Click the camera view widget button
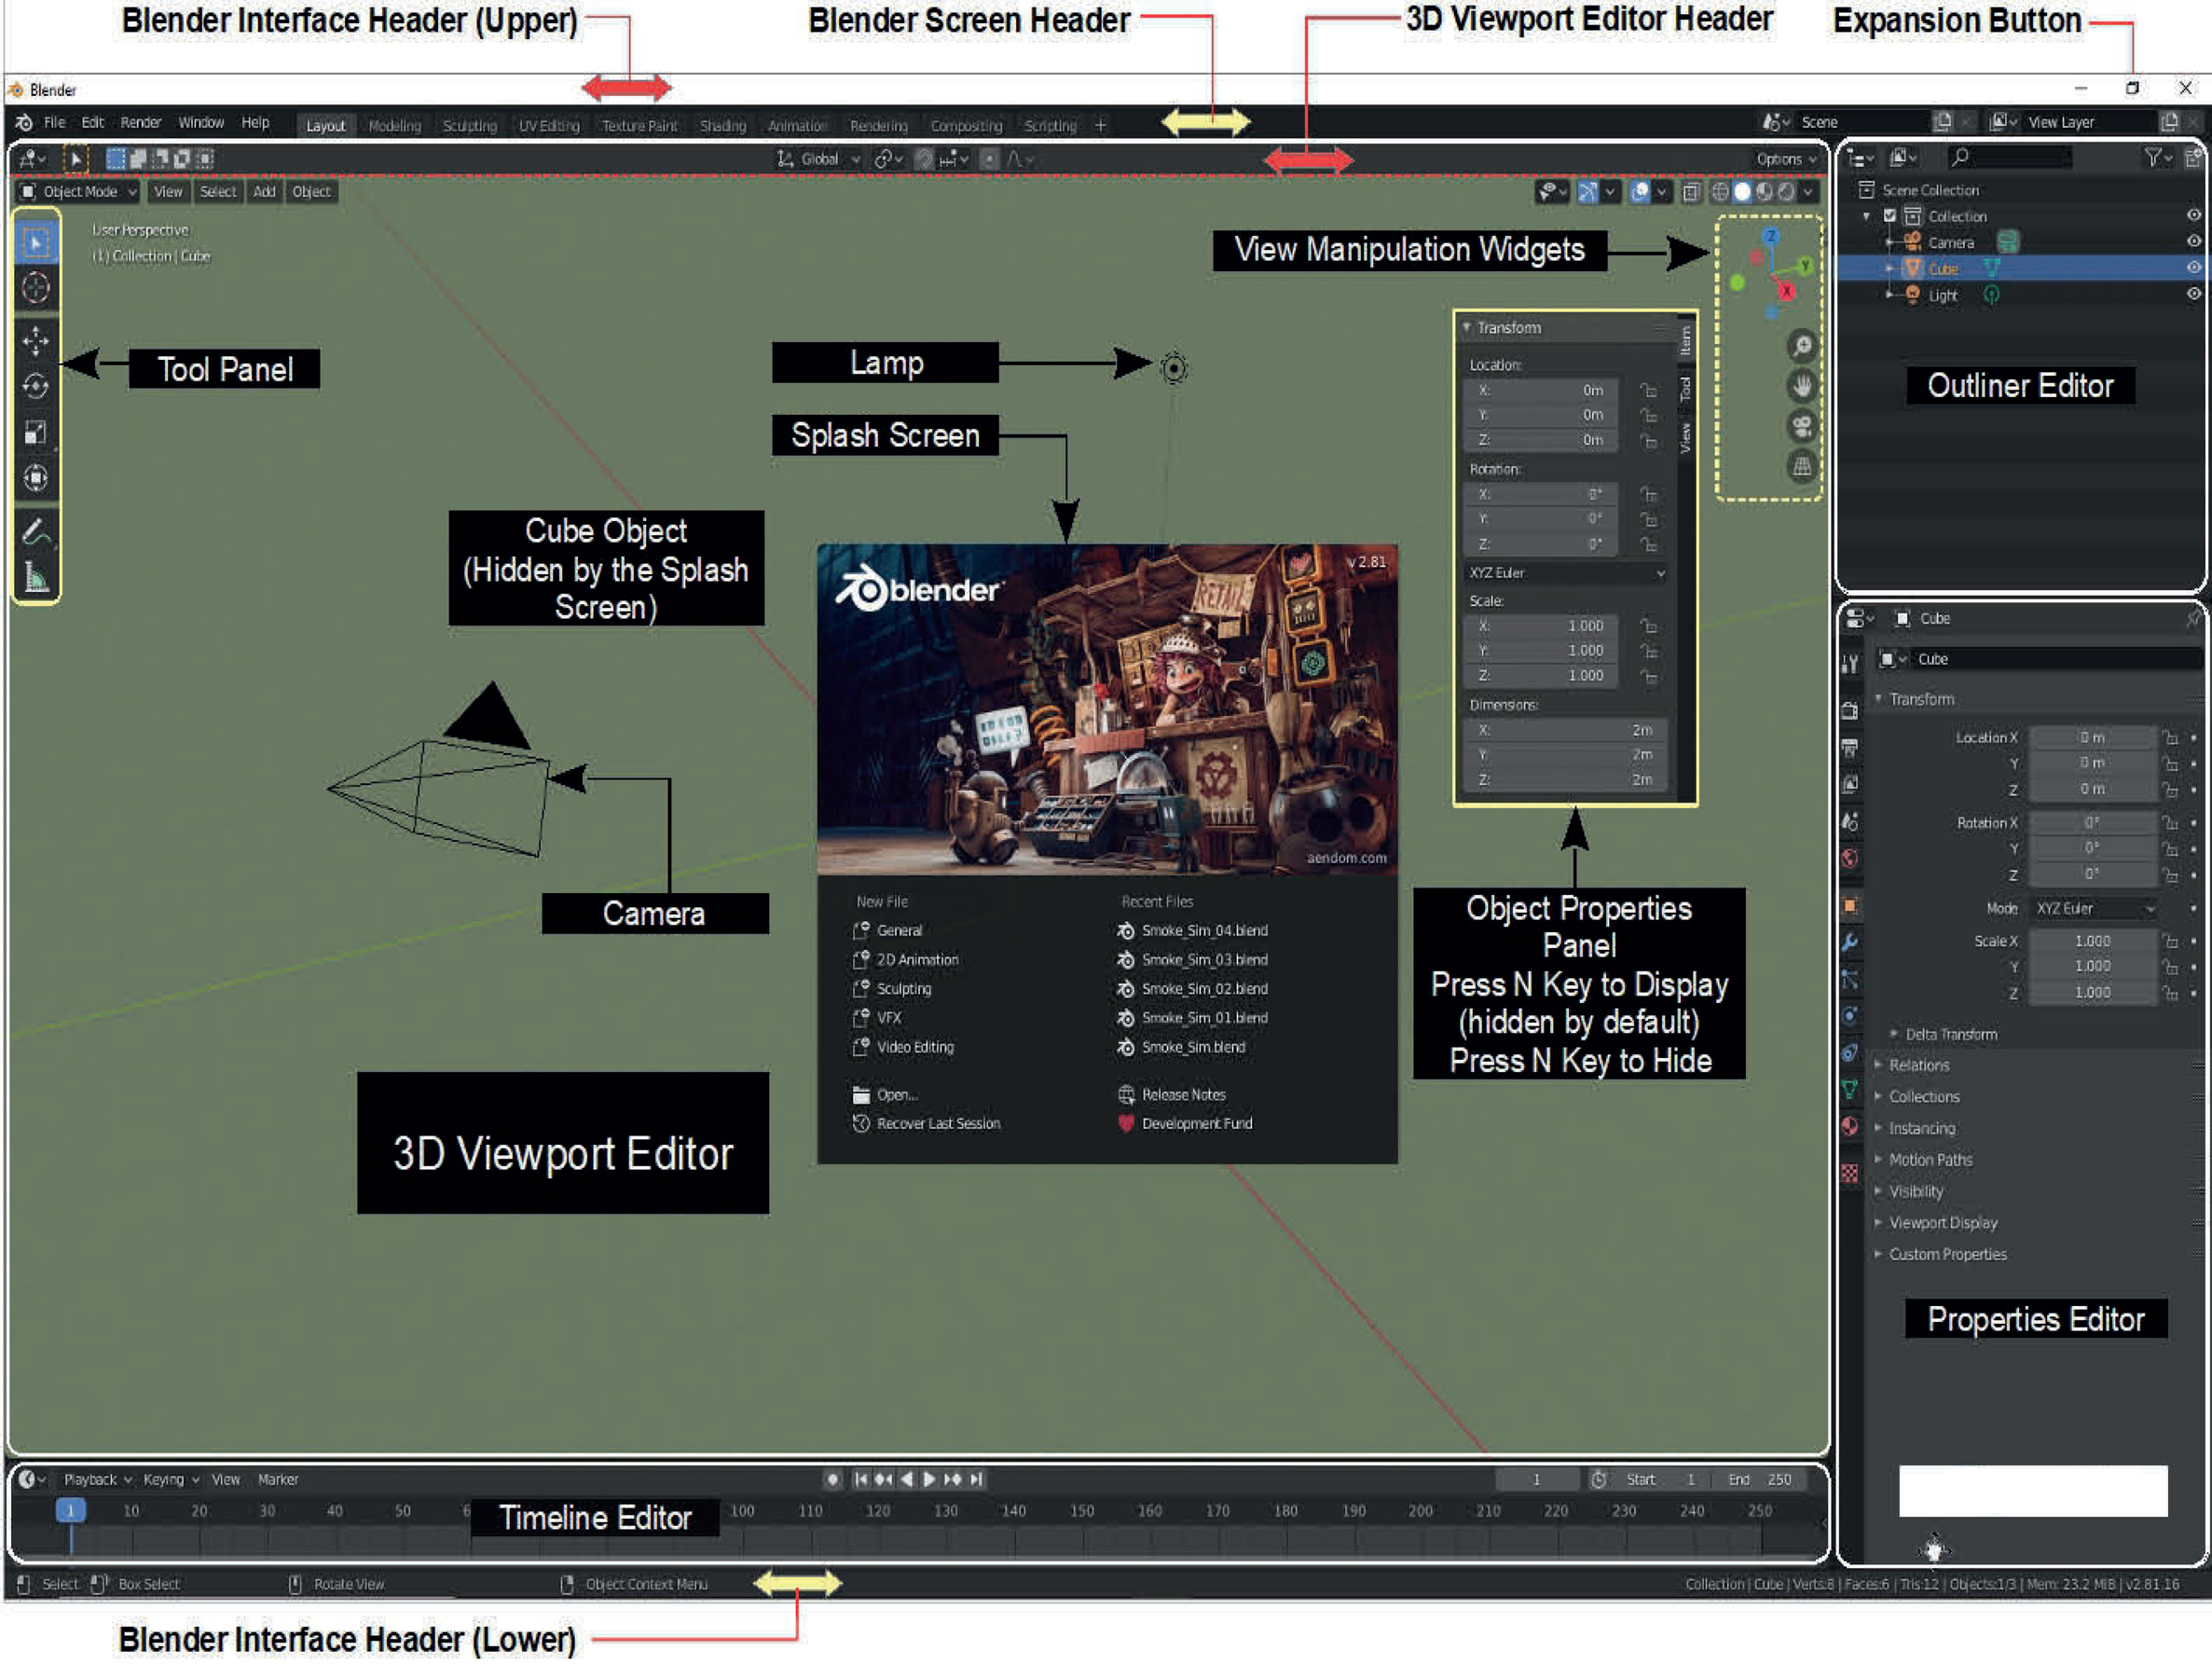2212x1664 pixels. [x=1801, y=427]
